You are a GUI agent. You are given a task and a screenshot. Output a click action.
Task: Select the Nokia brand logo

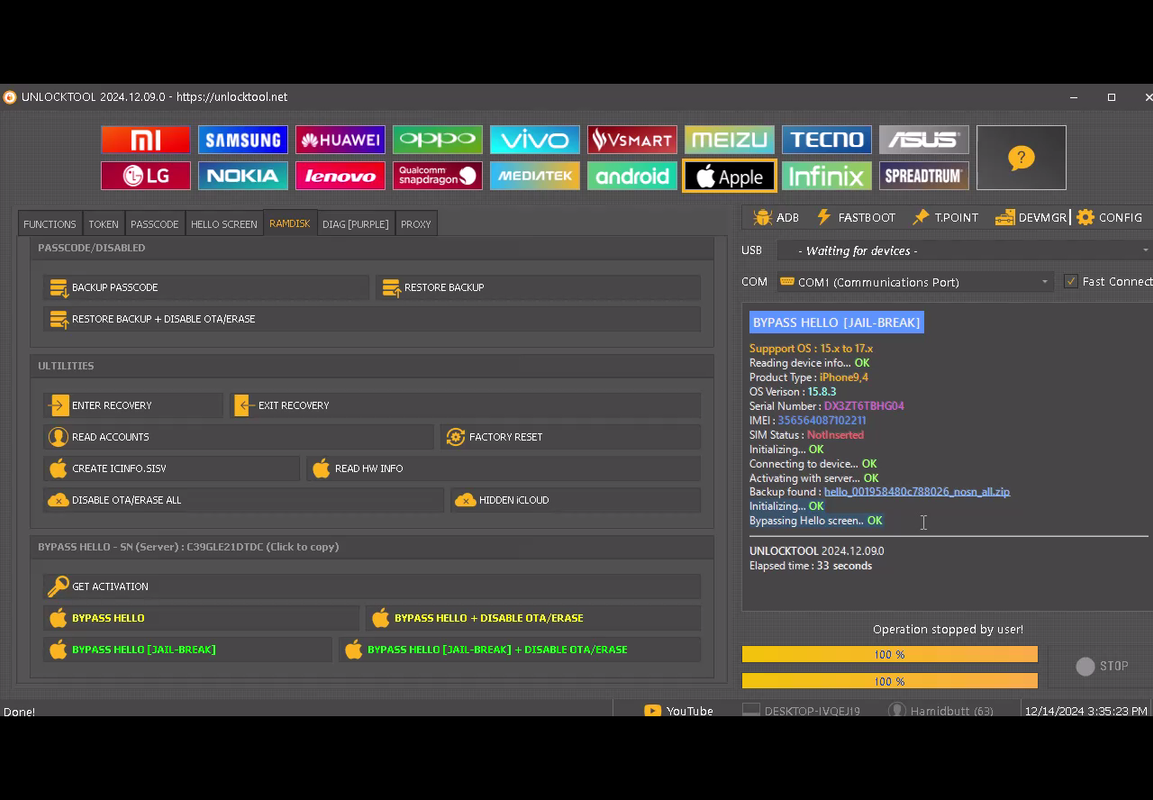point(243,176)
